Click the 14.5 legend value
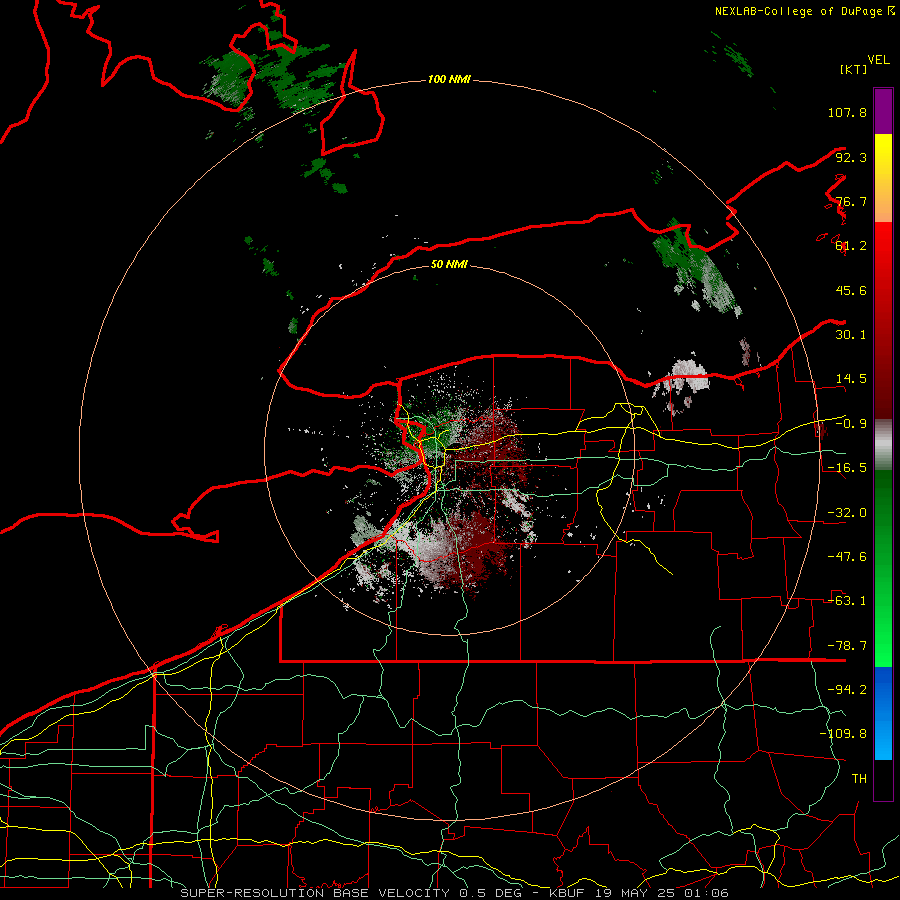 [x=851, y=379]
